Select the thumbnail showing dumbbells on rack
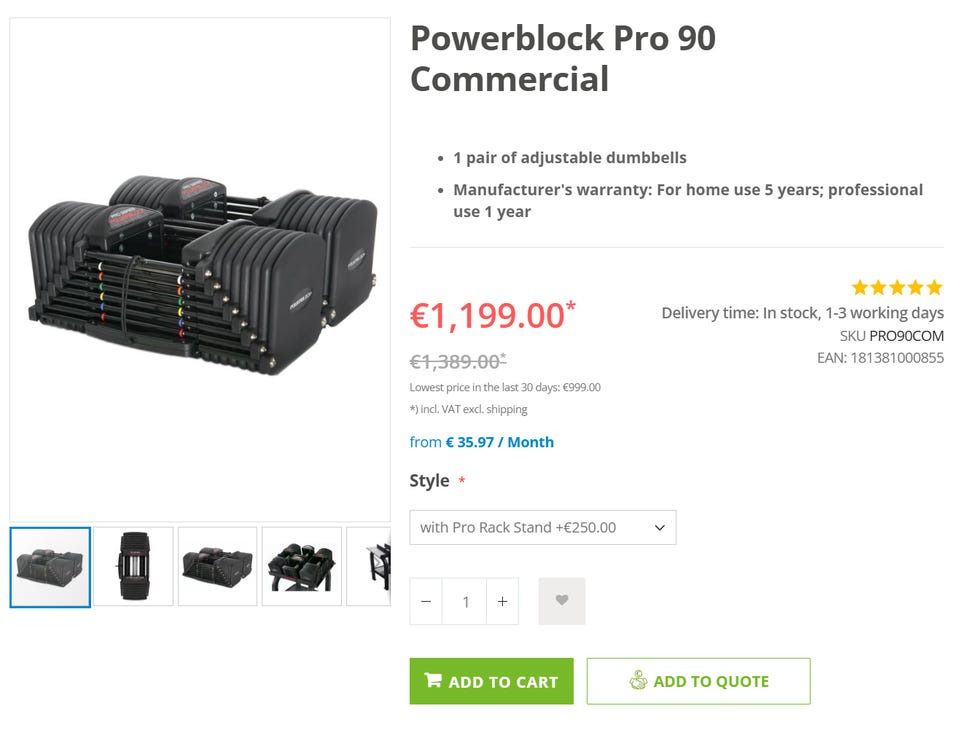This screenshot has height=746, width=960. [302, 567]
